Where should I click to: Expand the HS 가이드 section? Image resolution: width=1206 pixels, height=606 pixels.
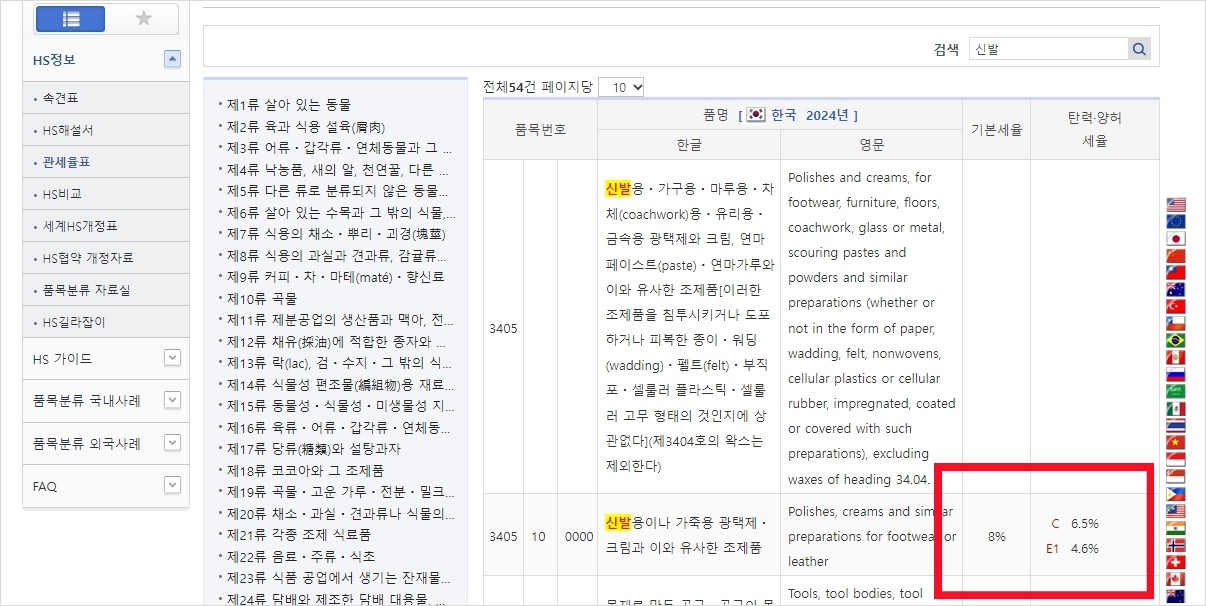[x=172, y=358]
